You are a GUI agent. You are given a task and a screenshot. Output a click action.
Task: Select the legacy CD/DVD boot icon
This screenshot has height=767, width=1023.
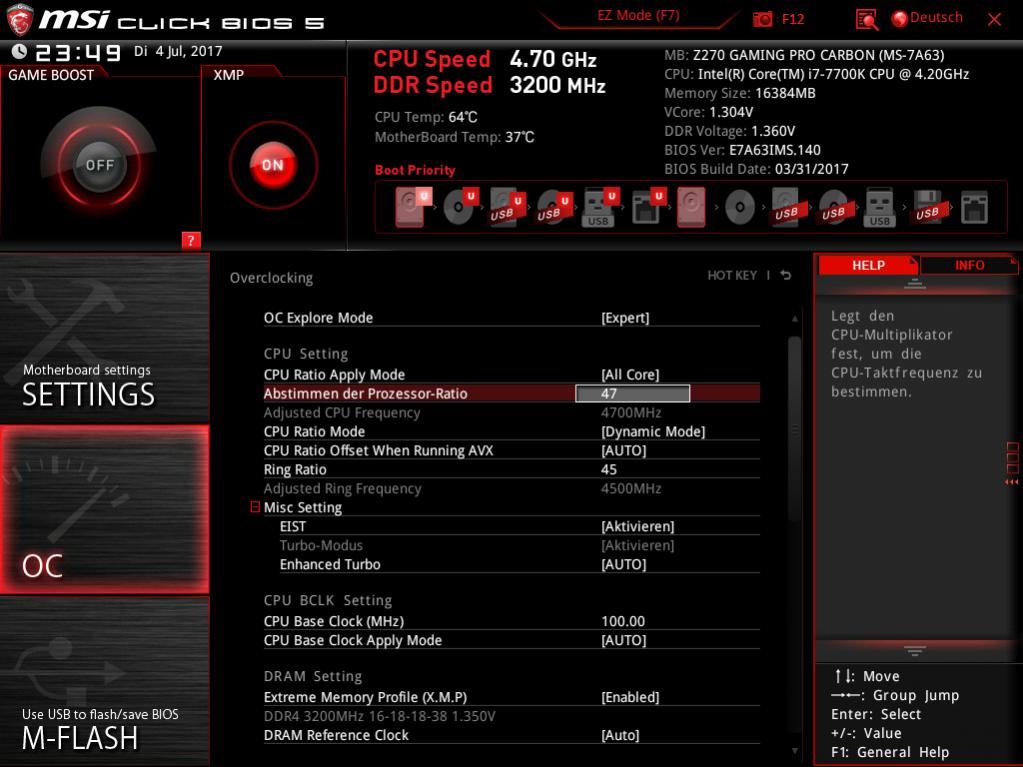740,207
